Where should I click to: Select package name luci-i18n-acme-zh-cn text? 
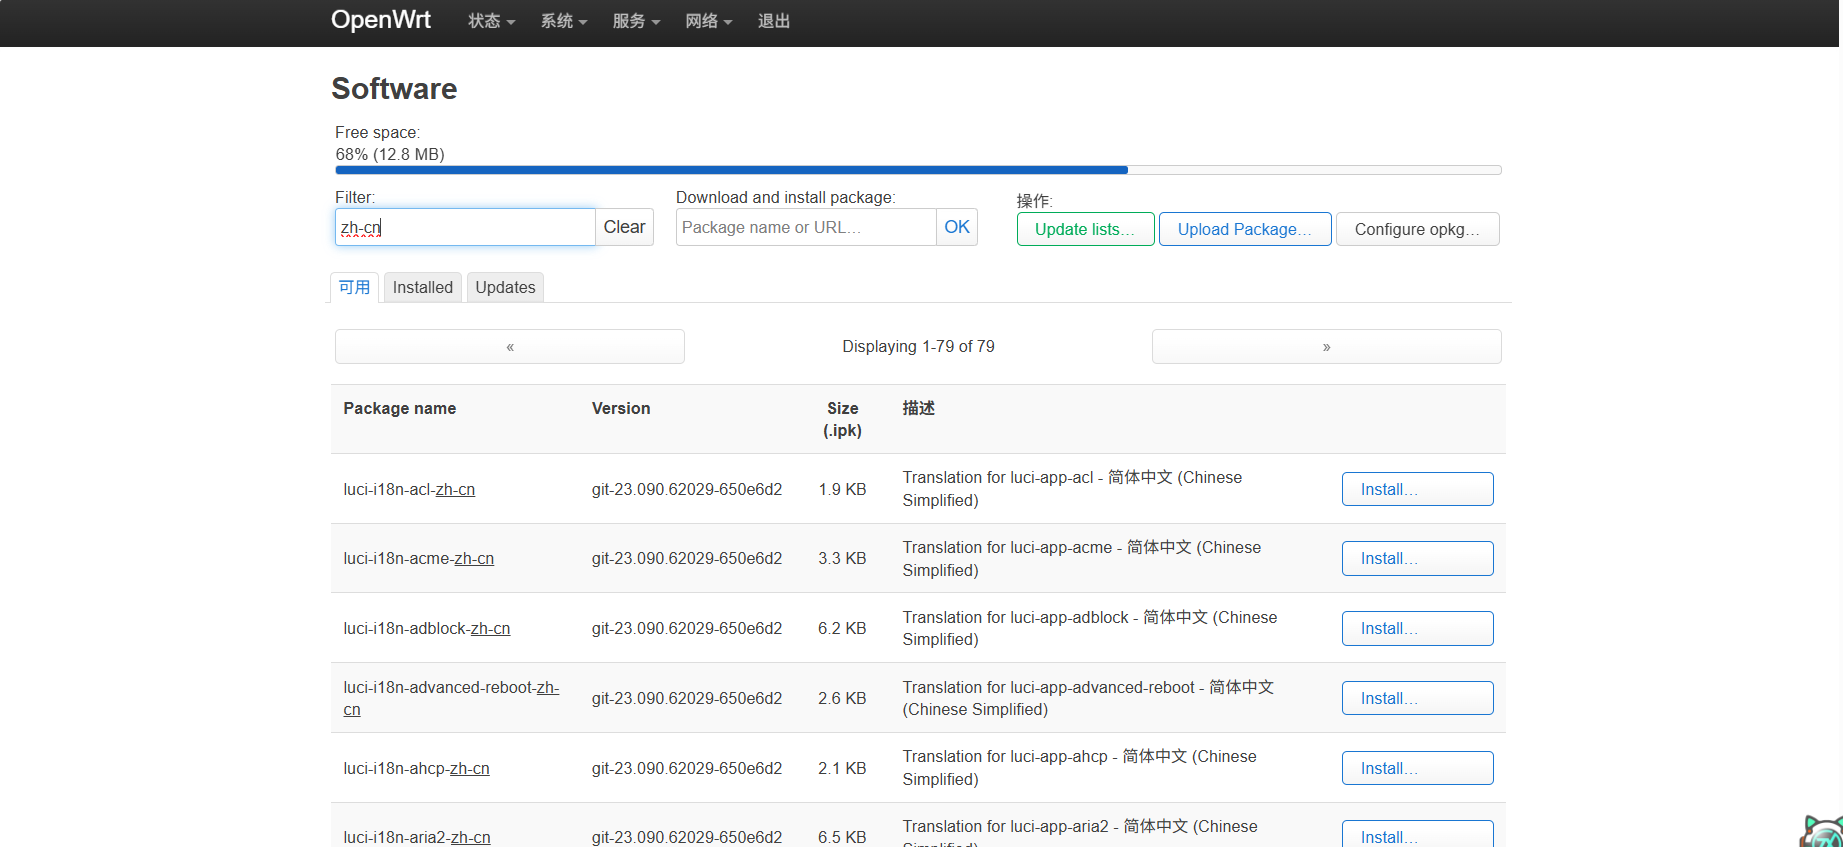click(x=419, y=558)
